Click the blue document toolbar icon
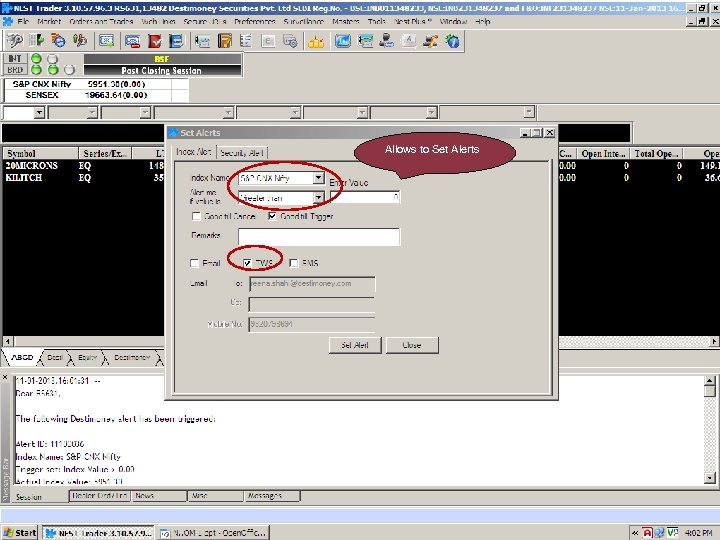The width and height of the screenshot is (720, 540). [x=176, y=41]
